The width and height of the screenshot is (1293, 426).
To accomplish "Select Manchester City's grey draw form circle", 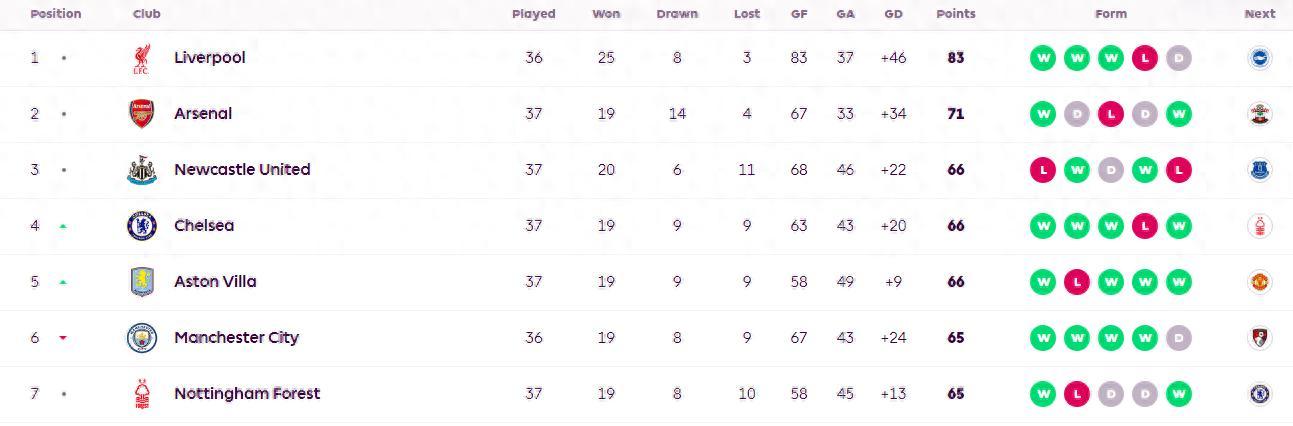I will pyautogui.click(x=1179, y=338).
